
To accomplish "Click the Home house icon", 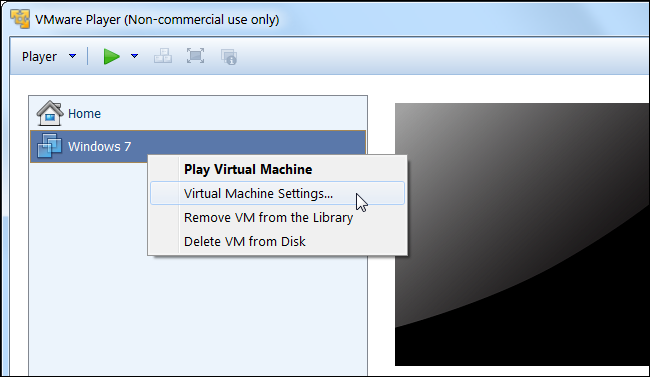I will pos(50,113).
